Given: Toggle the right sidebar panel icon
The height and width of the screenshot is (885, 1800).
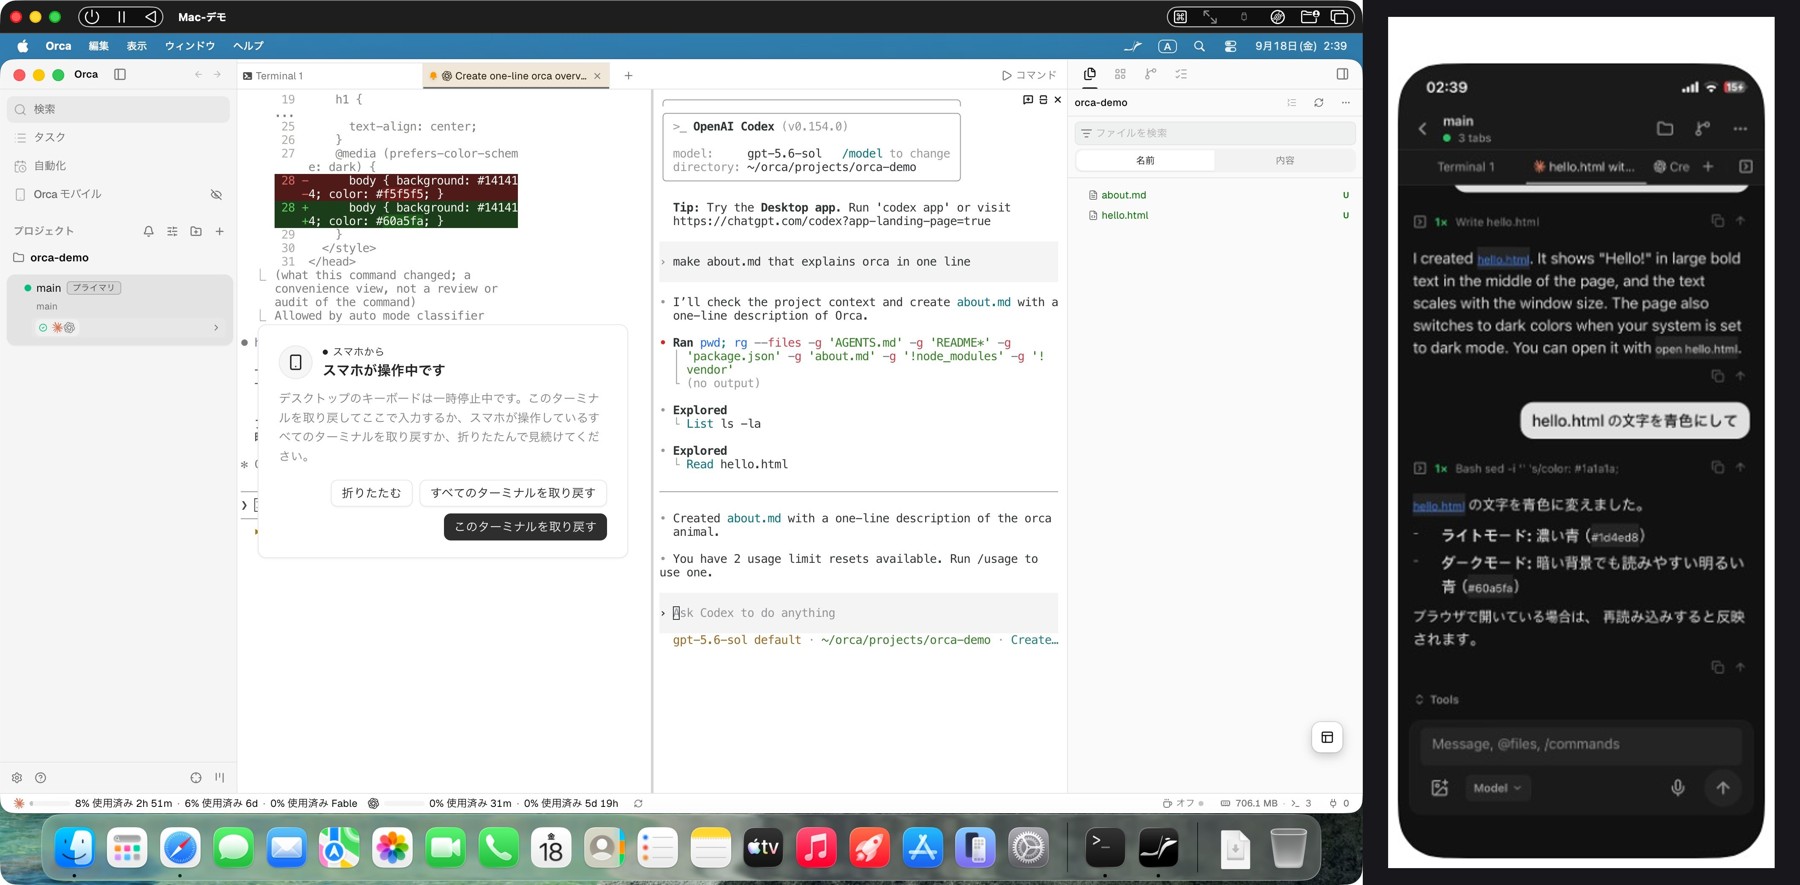Looking at the screenshot, I should (x=1342, y=74).
